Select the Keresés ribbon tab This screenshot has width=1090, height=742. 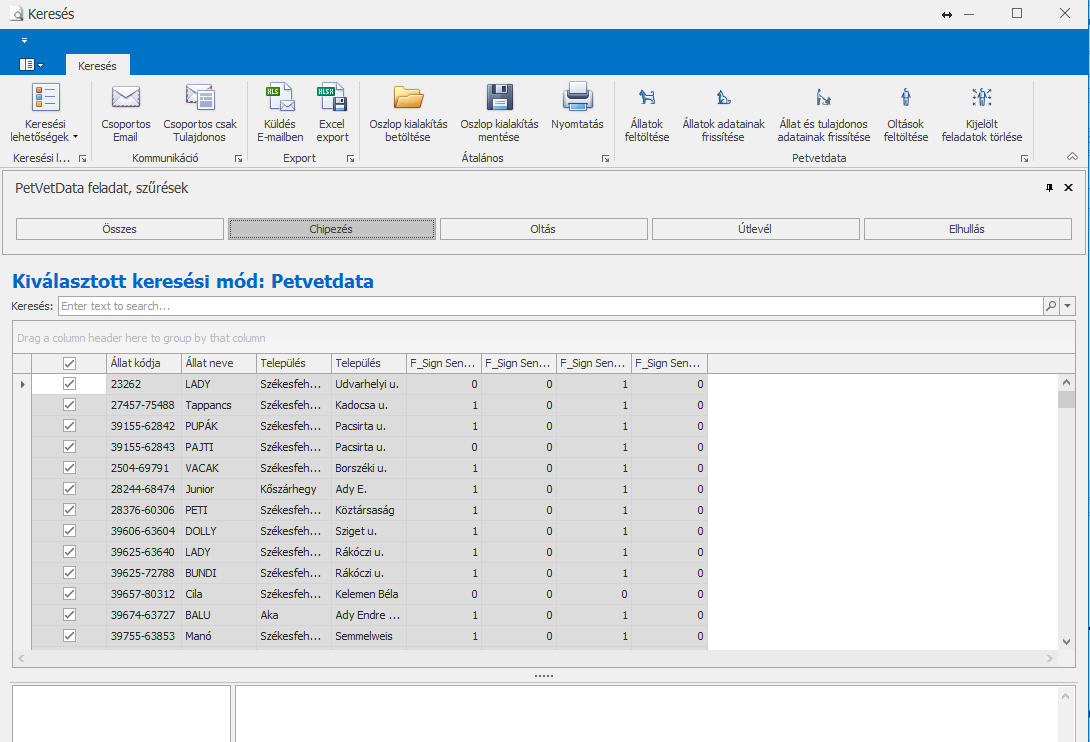tap(97, 65)
